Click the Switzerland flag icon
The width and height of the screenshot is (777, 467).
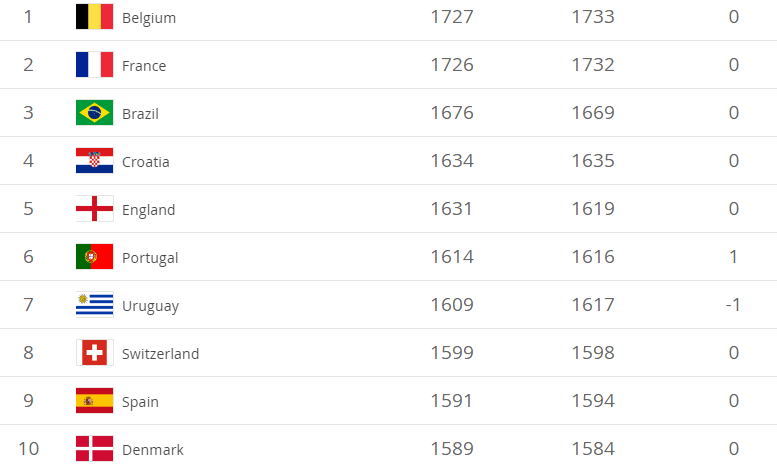pos(94,353)
